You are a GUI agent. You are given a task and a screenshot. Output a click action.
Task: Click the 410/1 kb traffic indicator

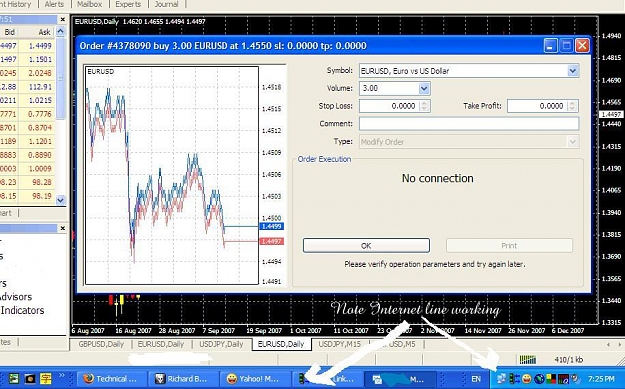click(569, 360)
